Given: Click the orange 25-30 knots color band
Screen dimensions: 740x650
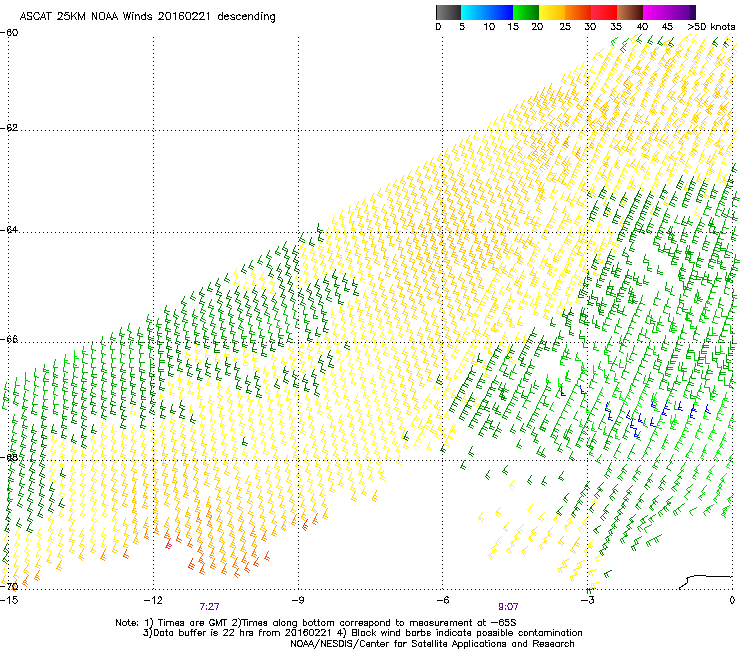Looking at the screenshot, I should point(578,12).
